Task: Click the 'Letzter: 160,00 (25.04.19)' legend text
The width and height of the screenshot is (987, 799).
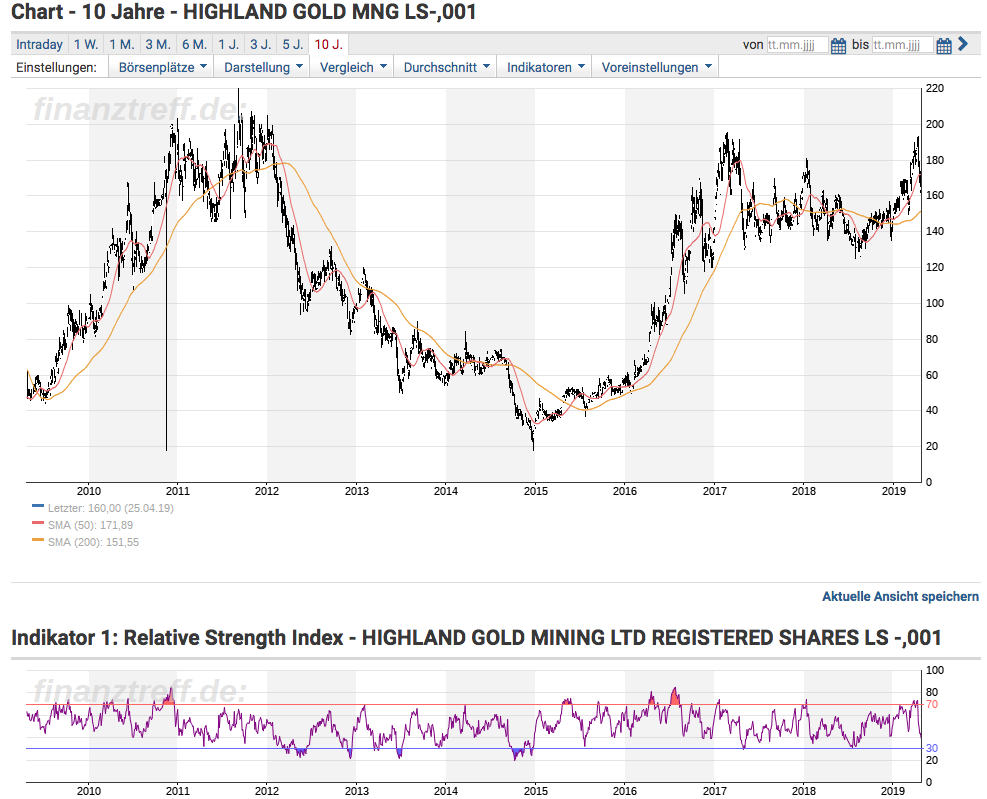Action: (111, 508)
